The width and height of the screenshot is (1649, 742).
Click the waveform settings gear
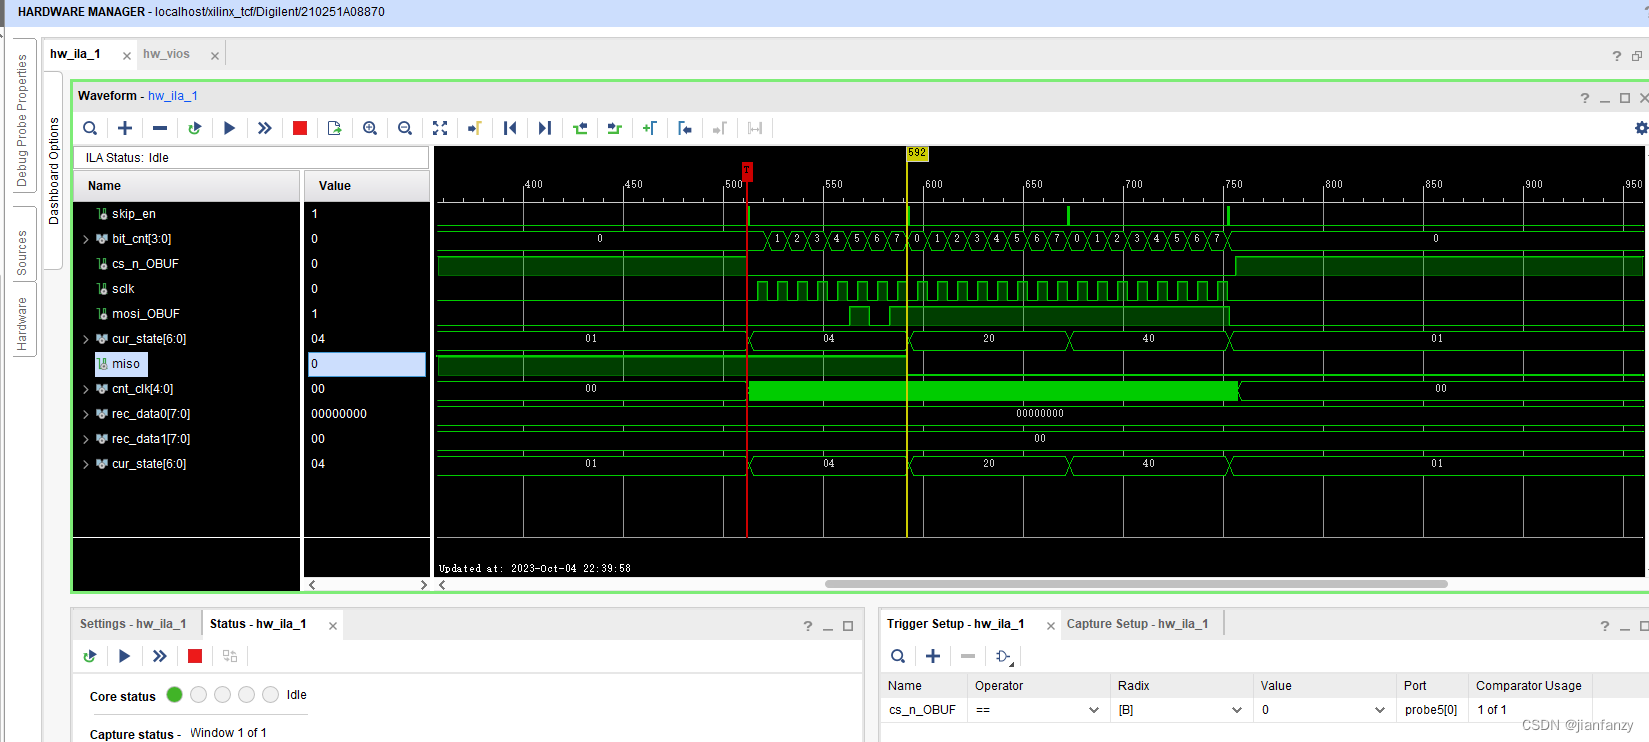(1641, 128)
